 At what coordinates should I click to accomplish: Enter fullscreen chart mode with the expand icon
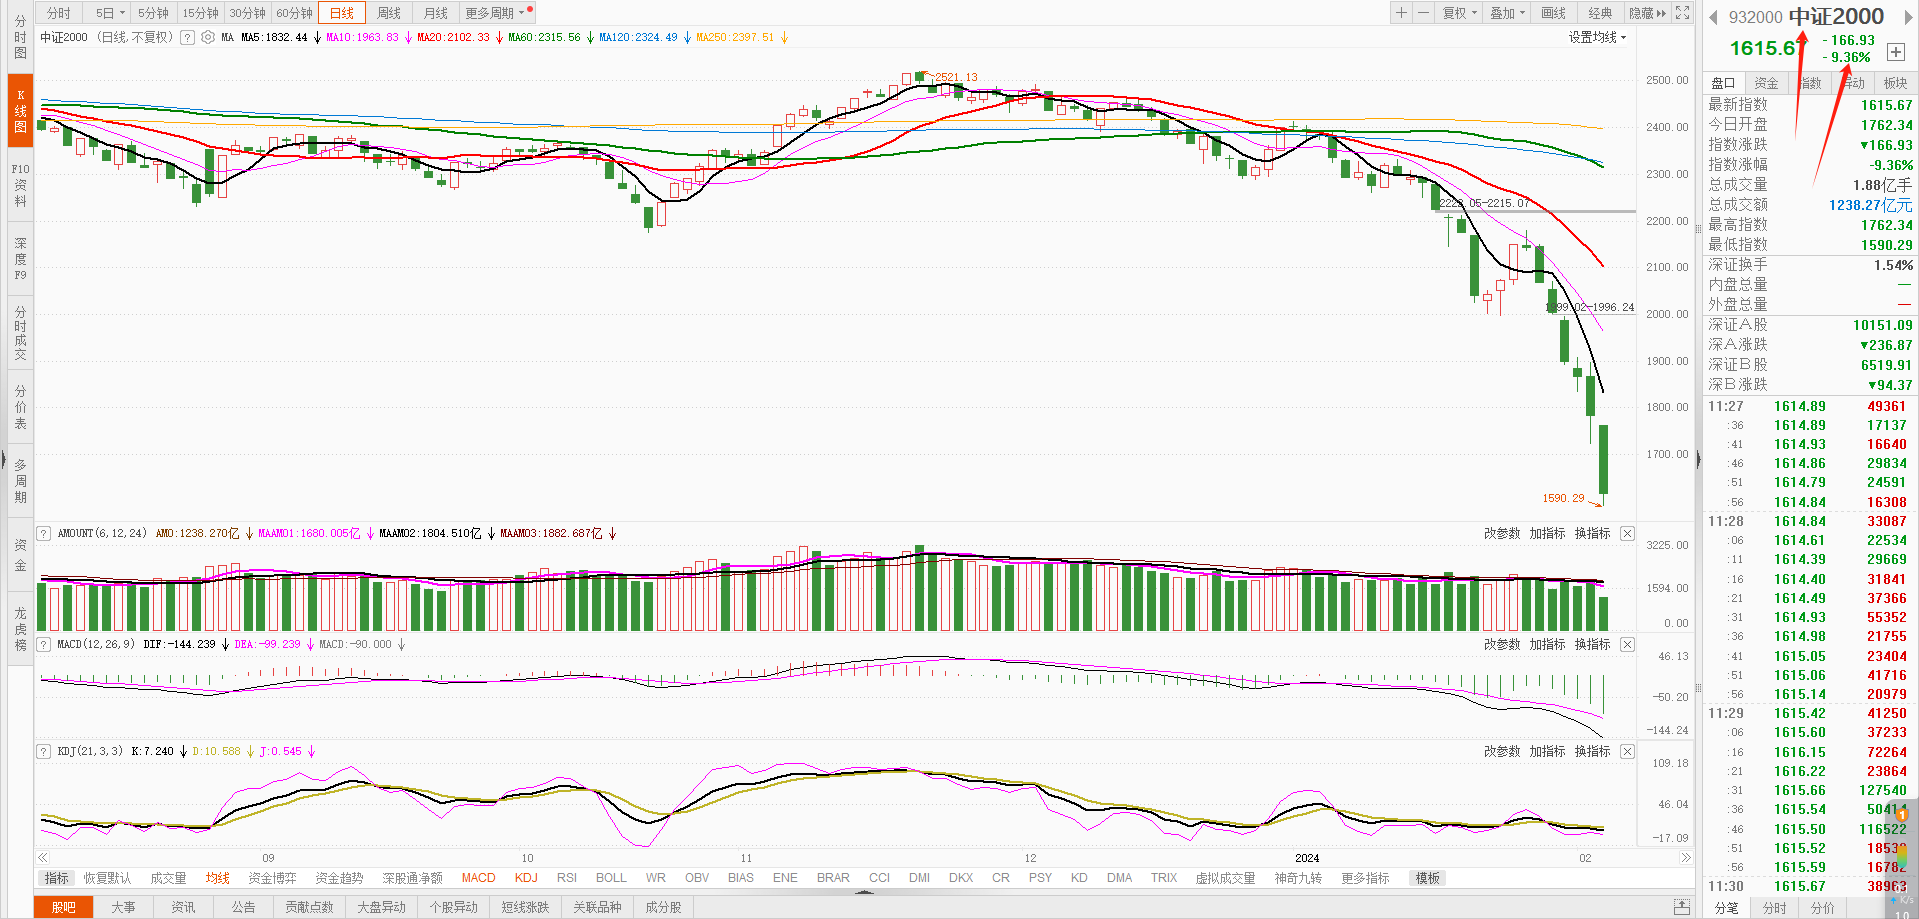click(1683, 13)
